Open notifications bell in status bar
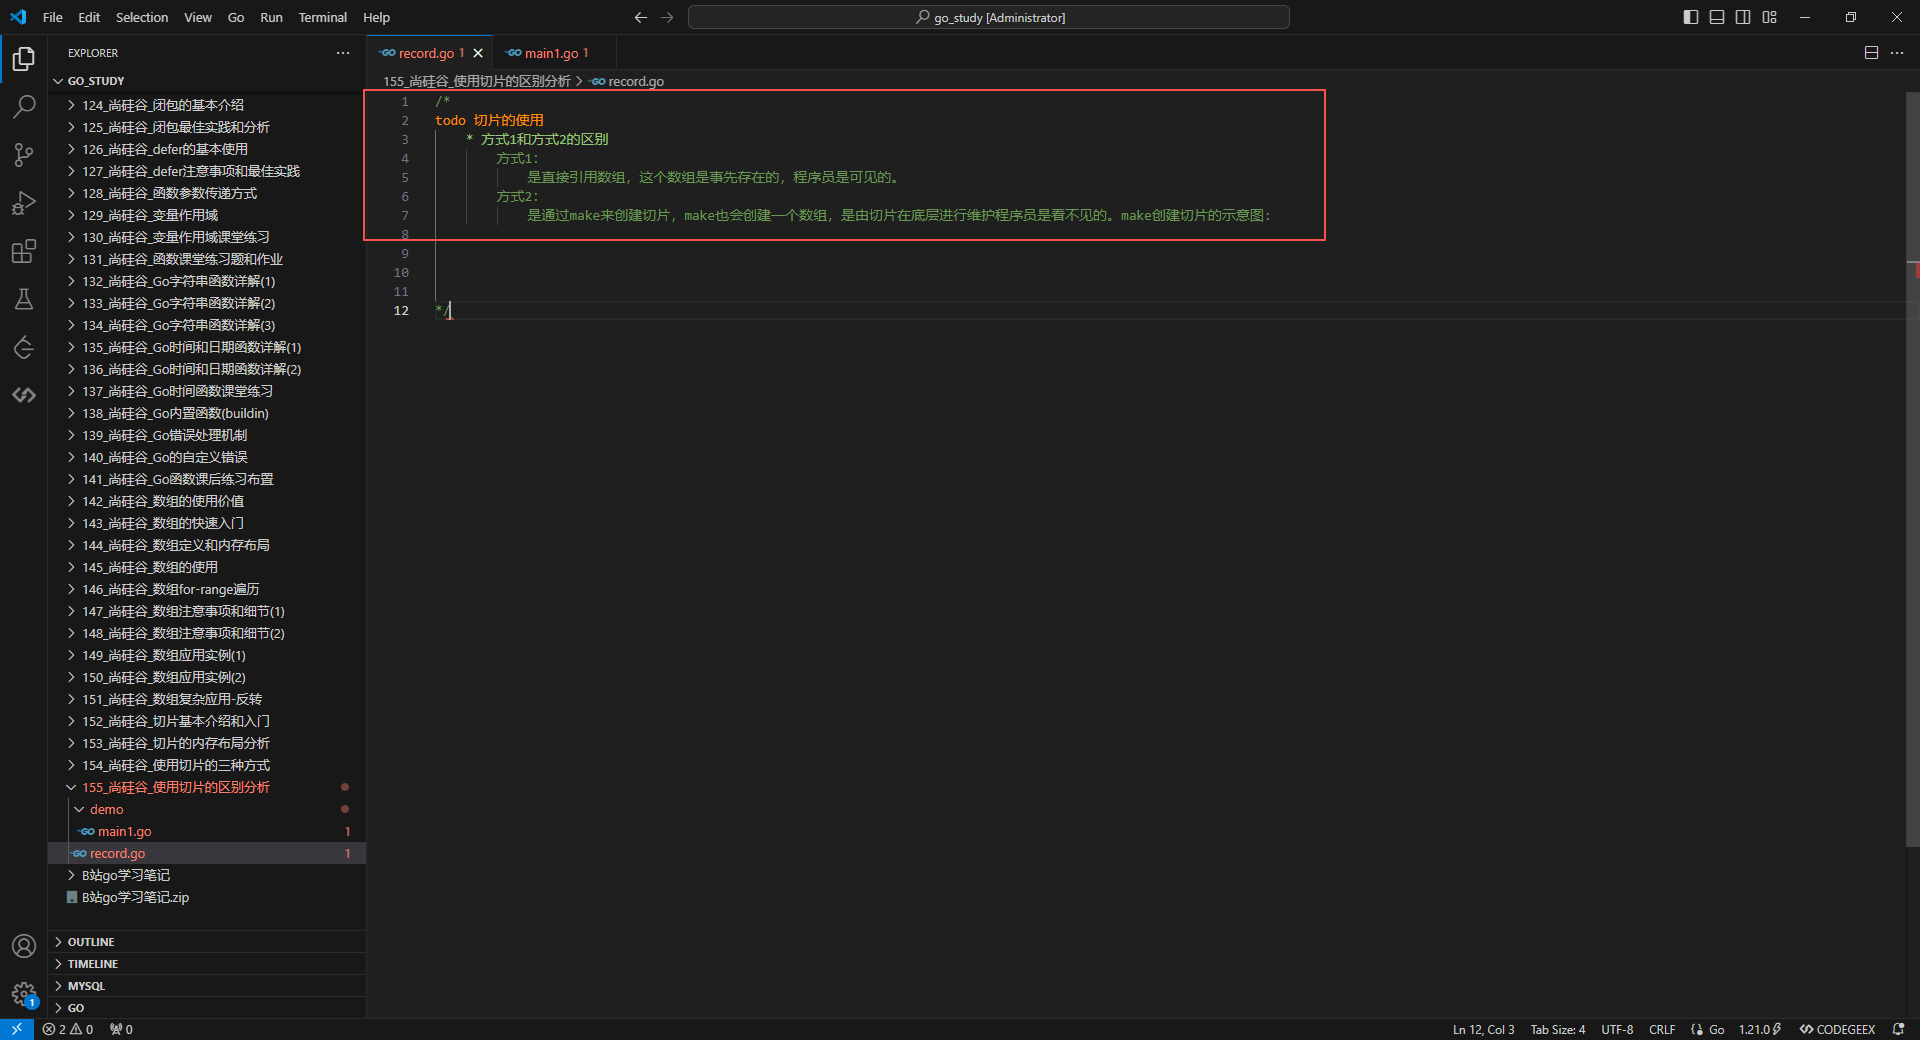 [x=1898, y=1029]
